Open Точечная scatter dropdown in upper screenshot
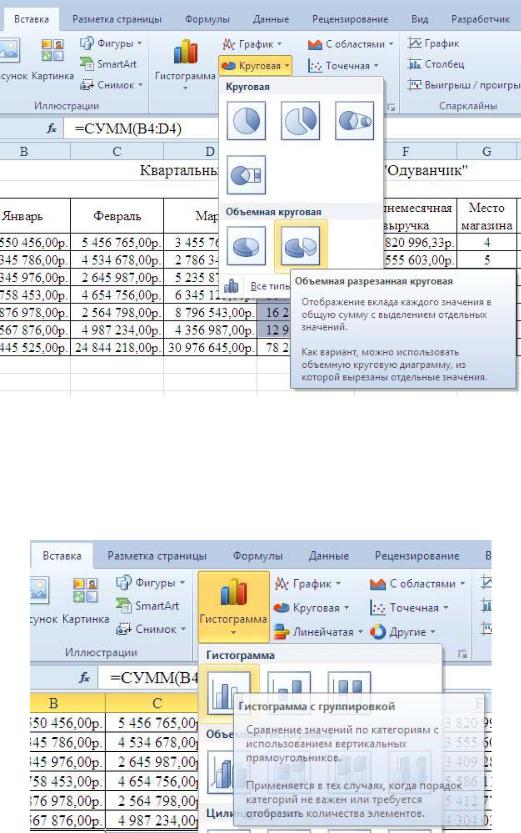The image size is (521, 833). point(344,66)
